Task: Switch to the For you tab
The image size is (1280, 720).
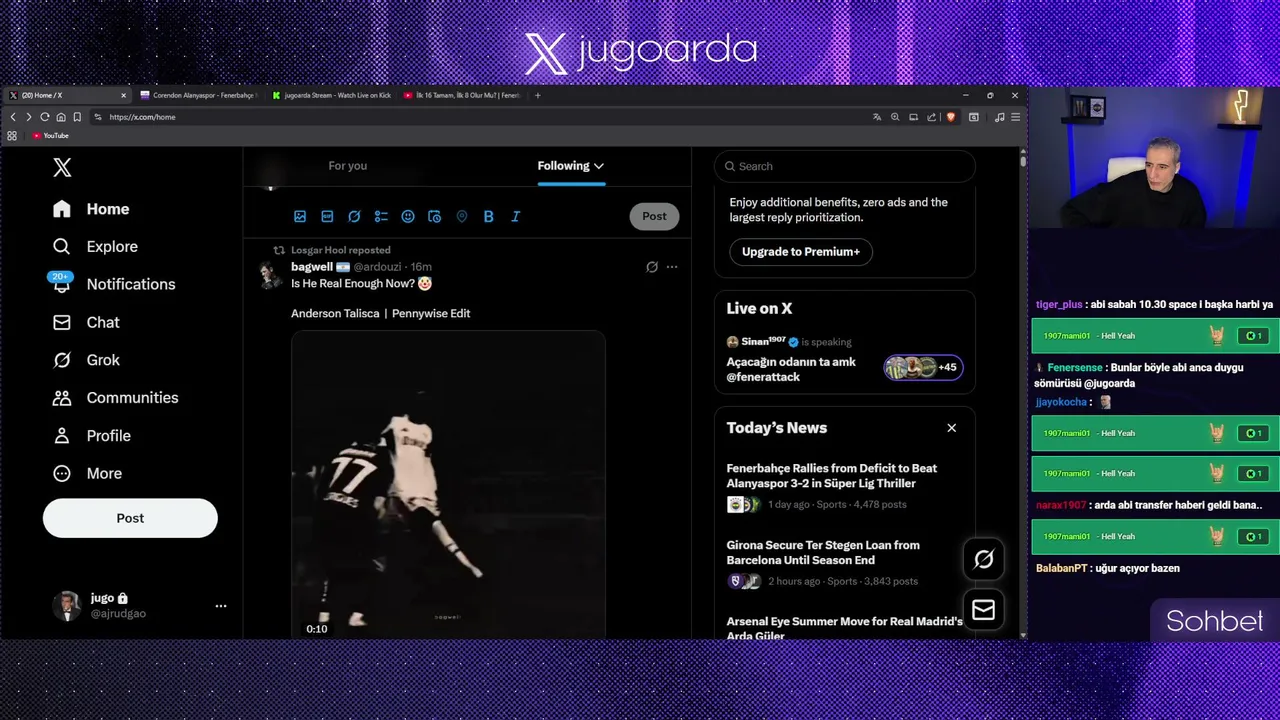Action: (348, 166)
